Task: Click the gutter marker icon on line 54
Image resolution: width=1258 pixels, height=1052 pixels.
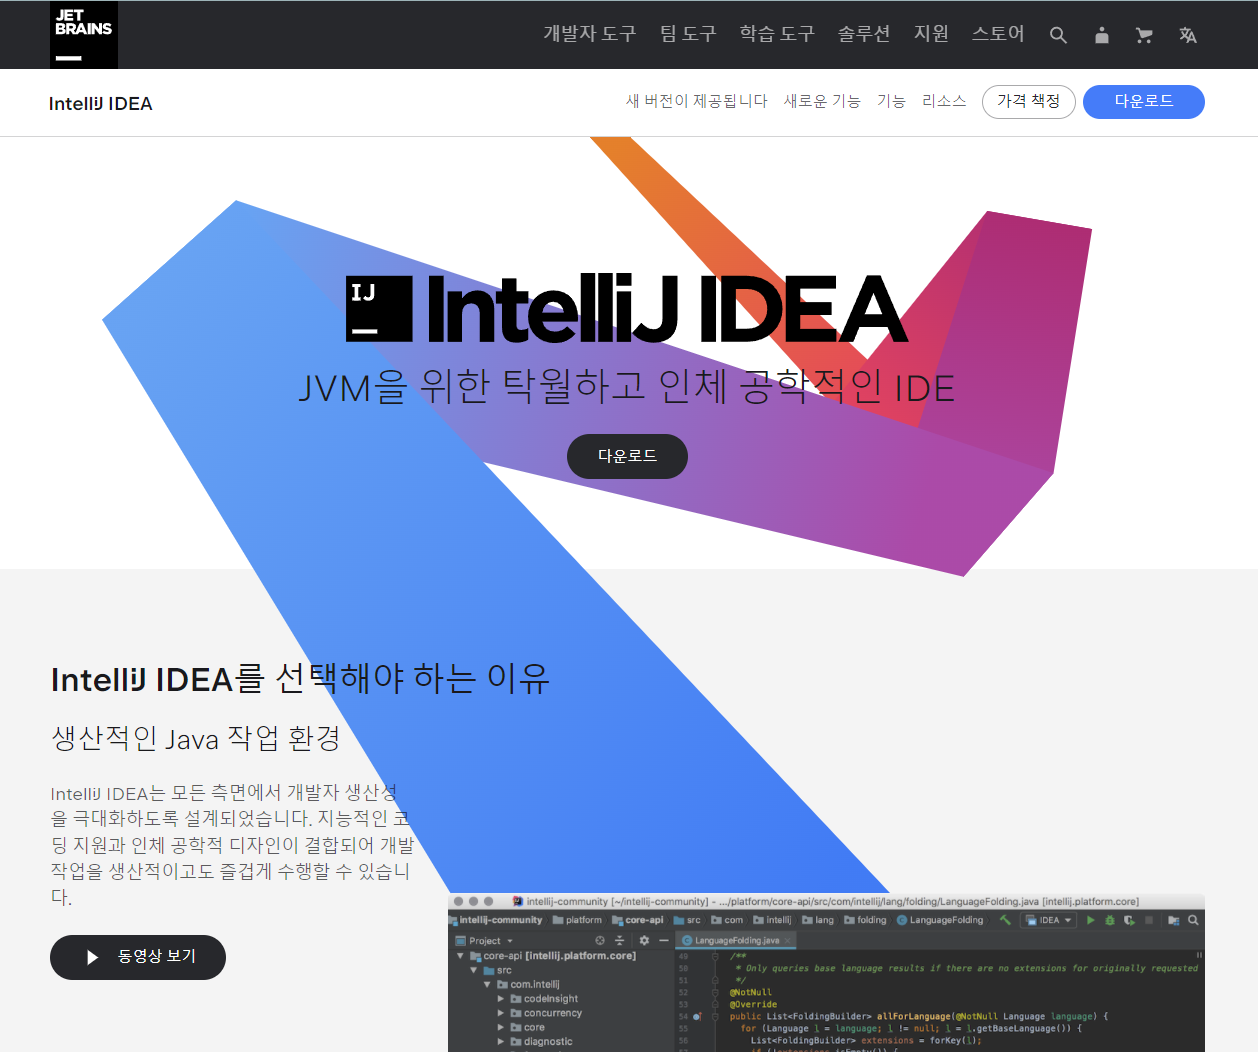Action: 697,1017
